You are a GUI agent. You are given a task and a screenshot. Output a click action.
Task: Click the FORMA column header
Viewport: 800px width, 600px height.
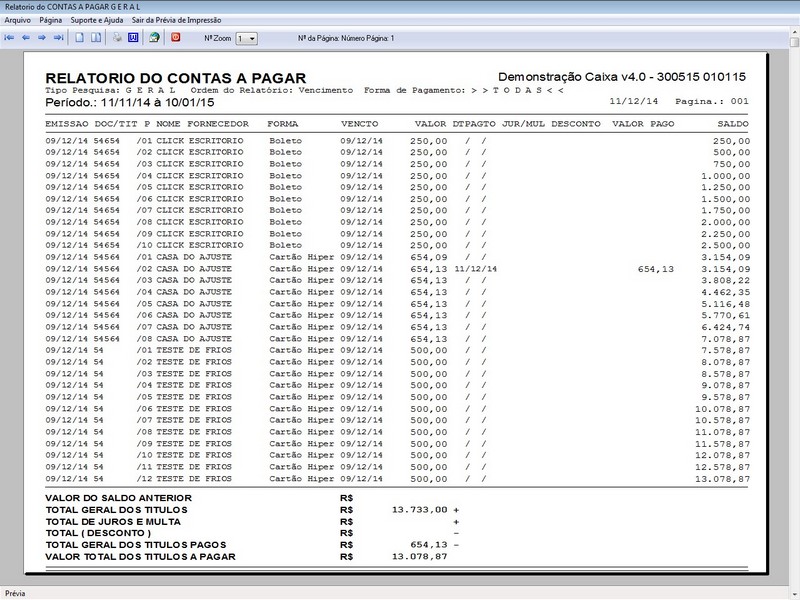coord(283,124)
